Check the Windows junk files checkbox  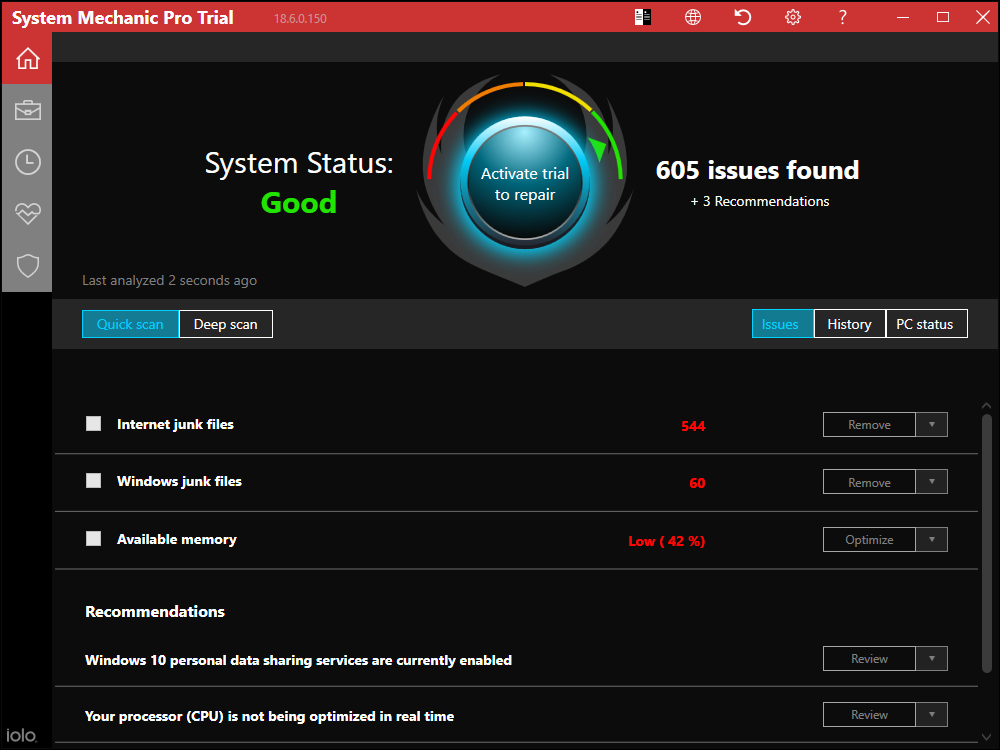[93, 480]
